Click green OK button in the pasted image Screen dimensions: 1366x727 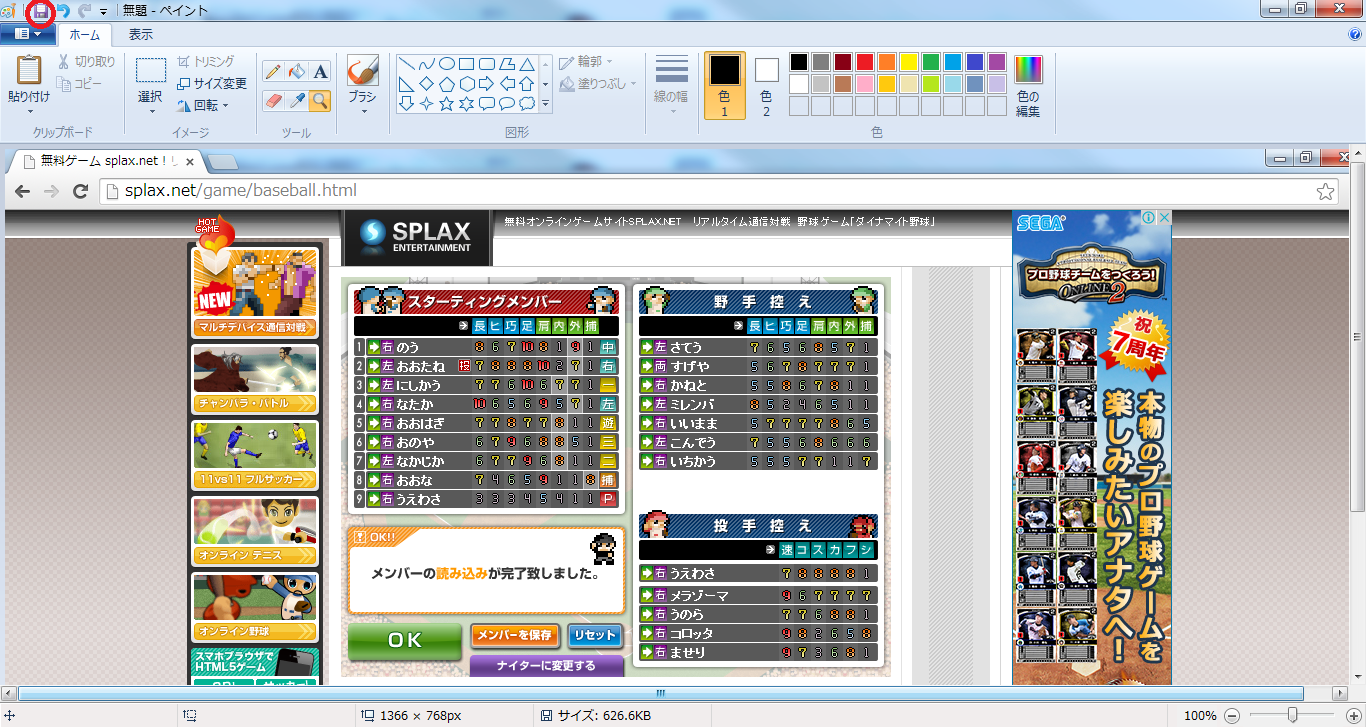[x=404, y=641]
